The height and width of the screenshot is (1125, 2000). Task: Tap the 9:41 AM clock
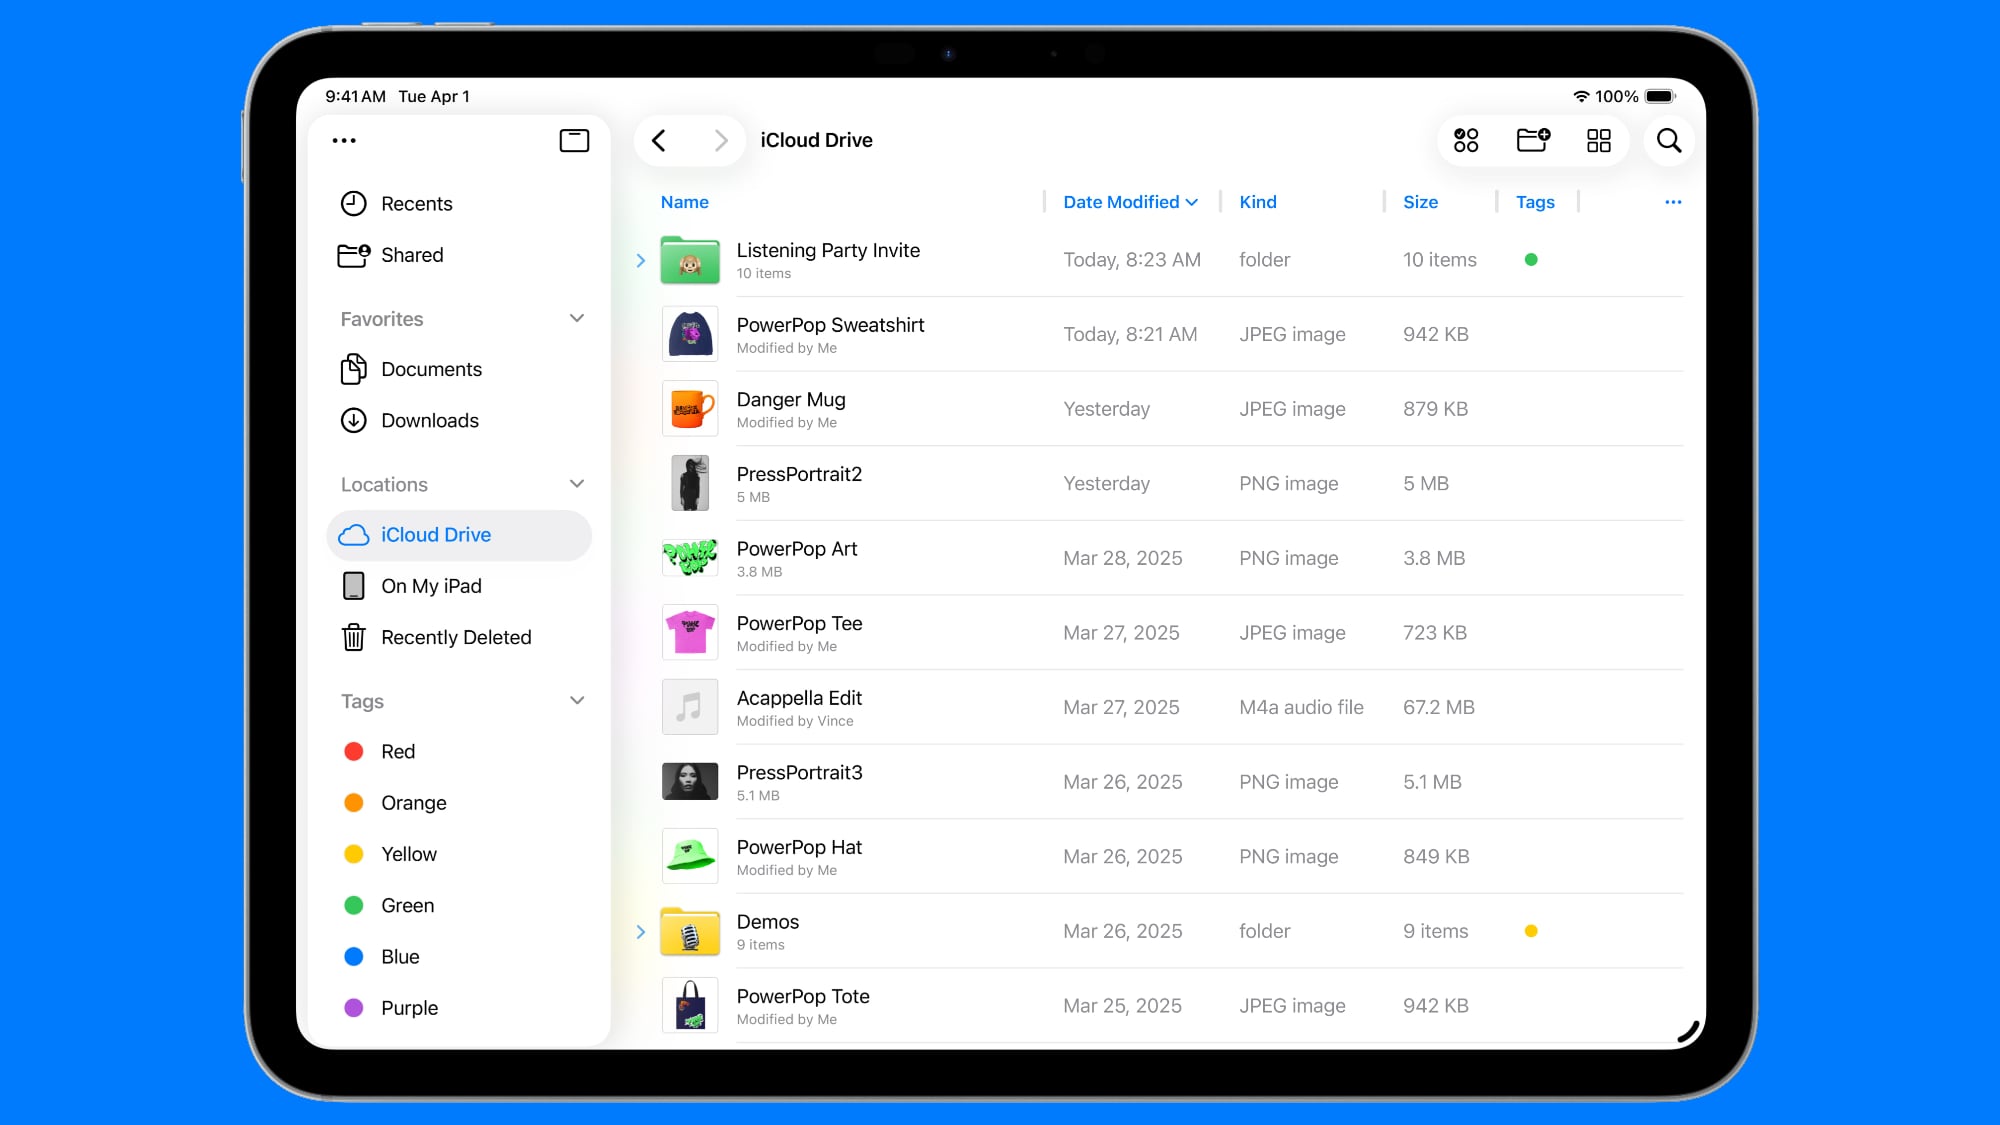click(x=355, y=97)
